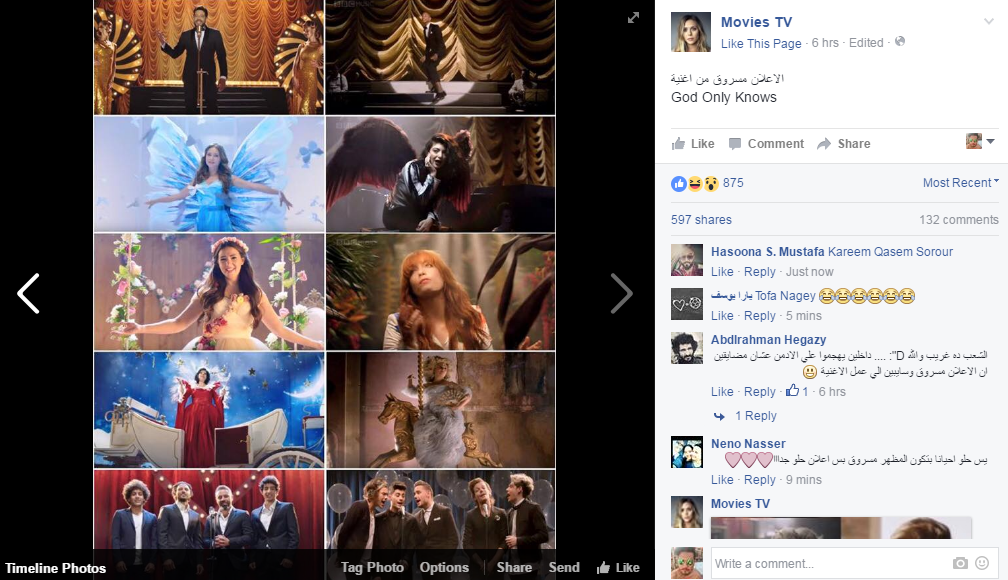Open the Movies TV page name link

[756, 22]
